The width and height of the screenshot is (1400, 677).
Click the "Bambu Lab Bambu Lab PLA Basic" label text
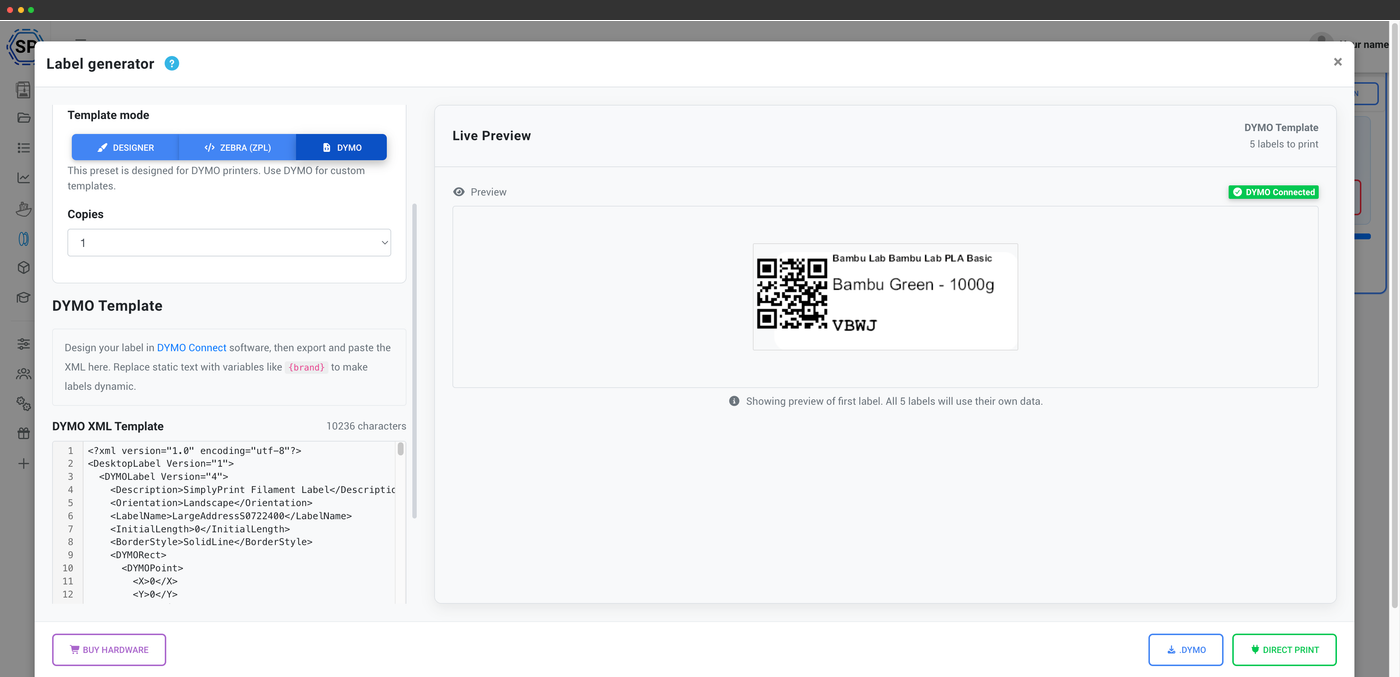click(912, 258)
